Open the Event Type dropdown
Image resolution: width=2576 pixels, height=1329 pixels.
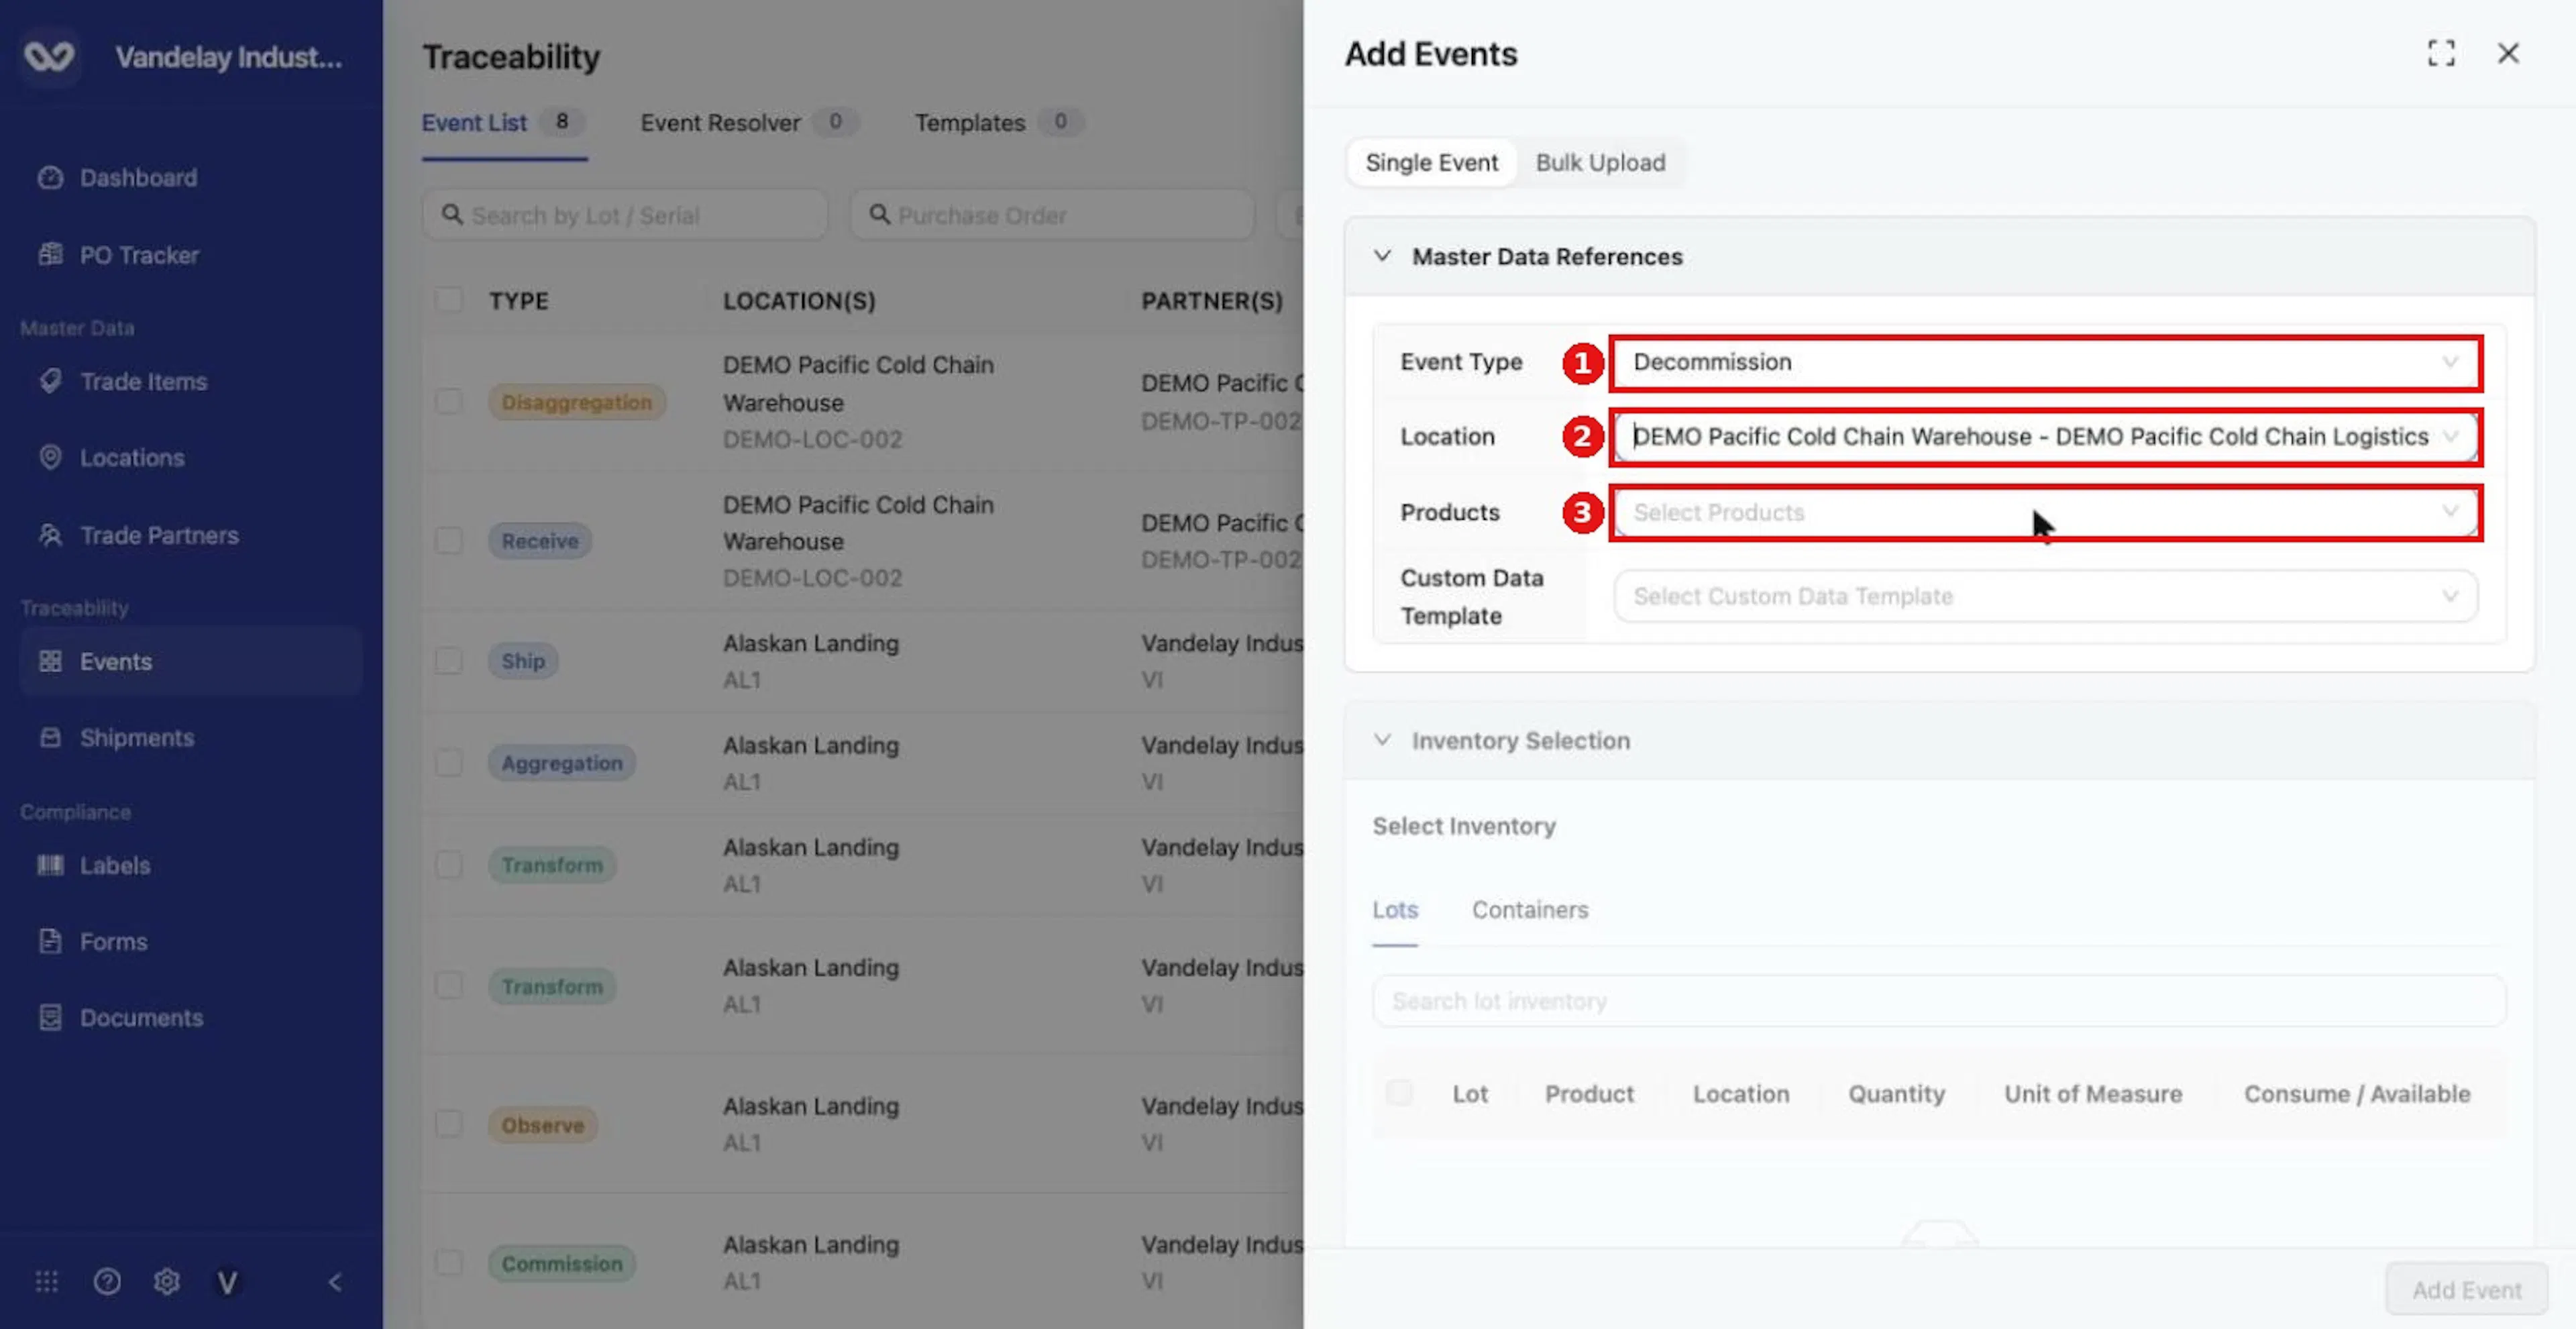[x=2045, y=362]
